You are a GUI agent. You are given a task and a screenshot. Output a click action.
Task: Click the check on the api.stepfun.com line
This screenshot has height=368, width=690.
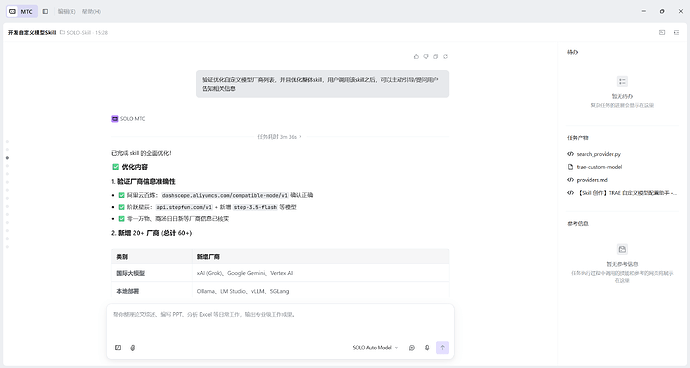[x=121, y=207]
